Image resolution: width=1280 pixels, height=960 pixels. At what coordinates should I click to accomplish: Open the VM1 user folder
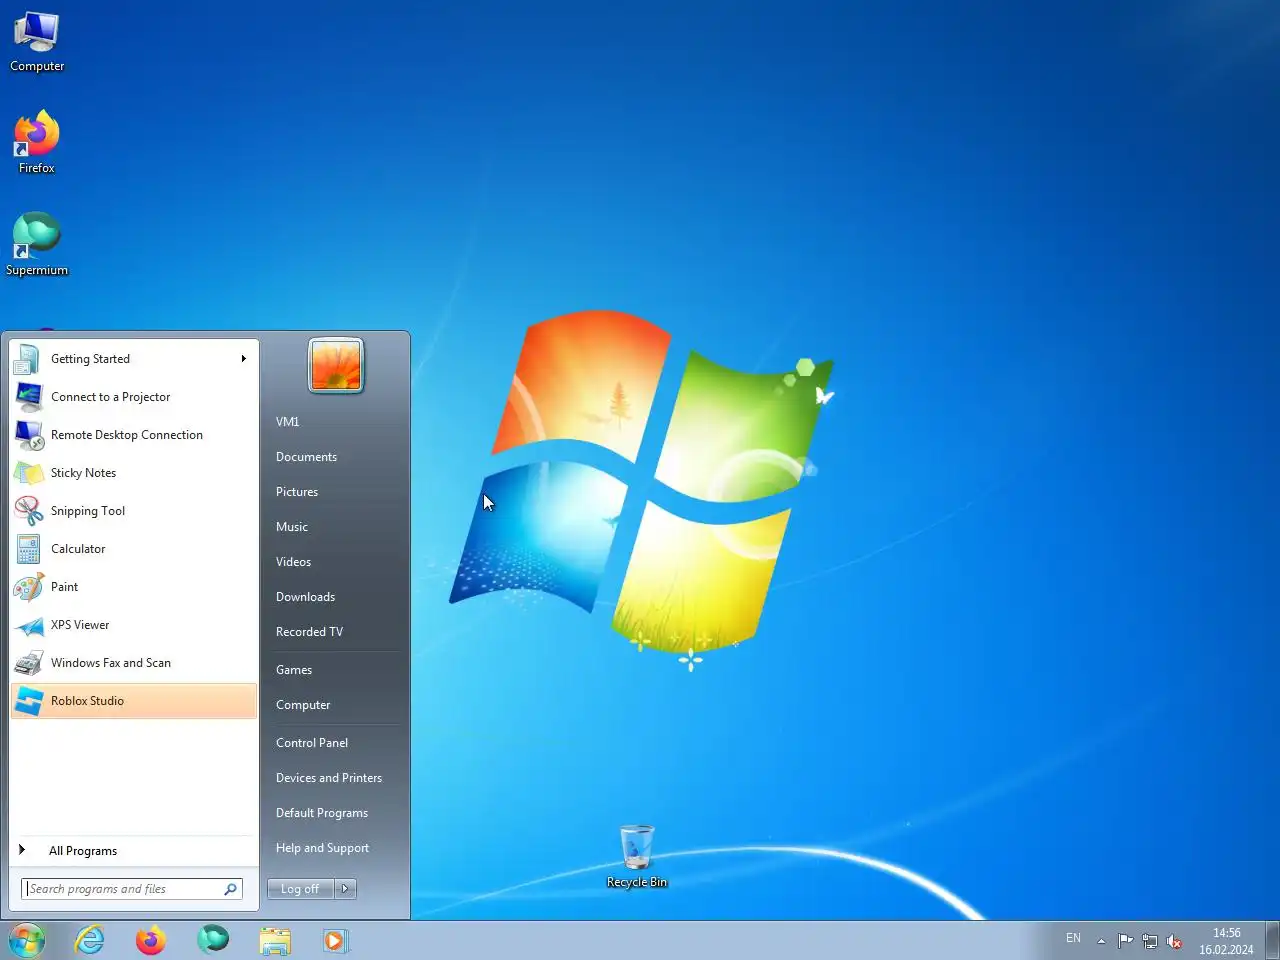click(288, 422)
